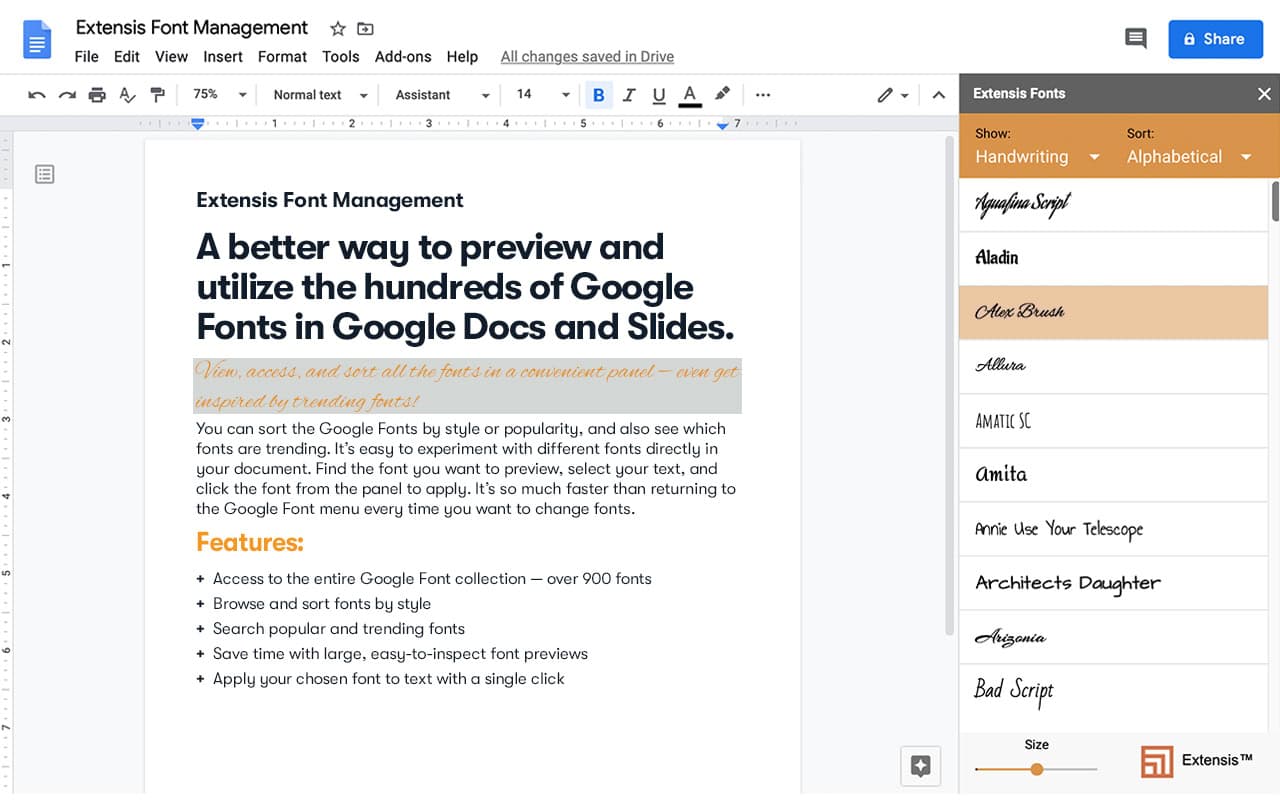Open the highlight color tool
The height and width of the screenshot is (800, 1280).
722,94
